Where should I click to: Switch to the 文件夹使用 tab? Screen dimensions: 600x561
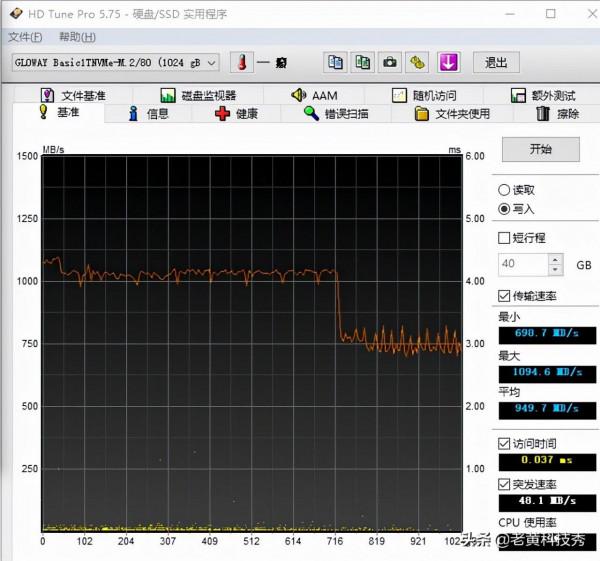452,114
